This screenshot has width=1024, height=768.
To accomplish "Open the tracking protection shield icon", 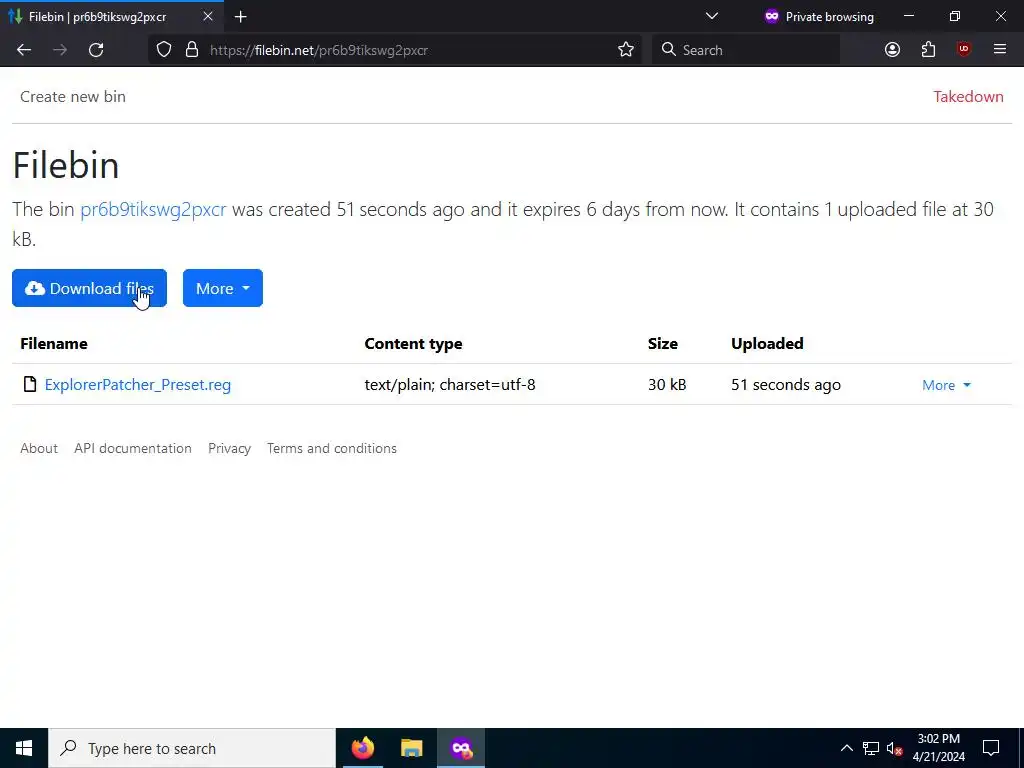I will (164, 50).
